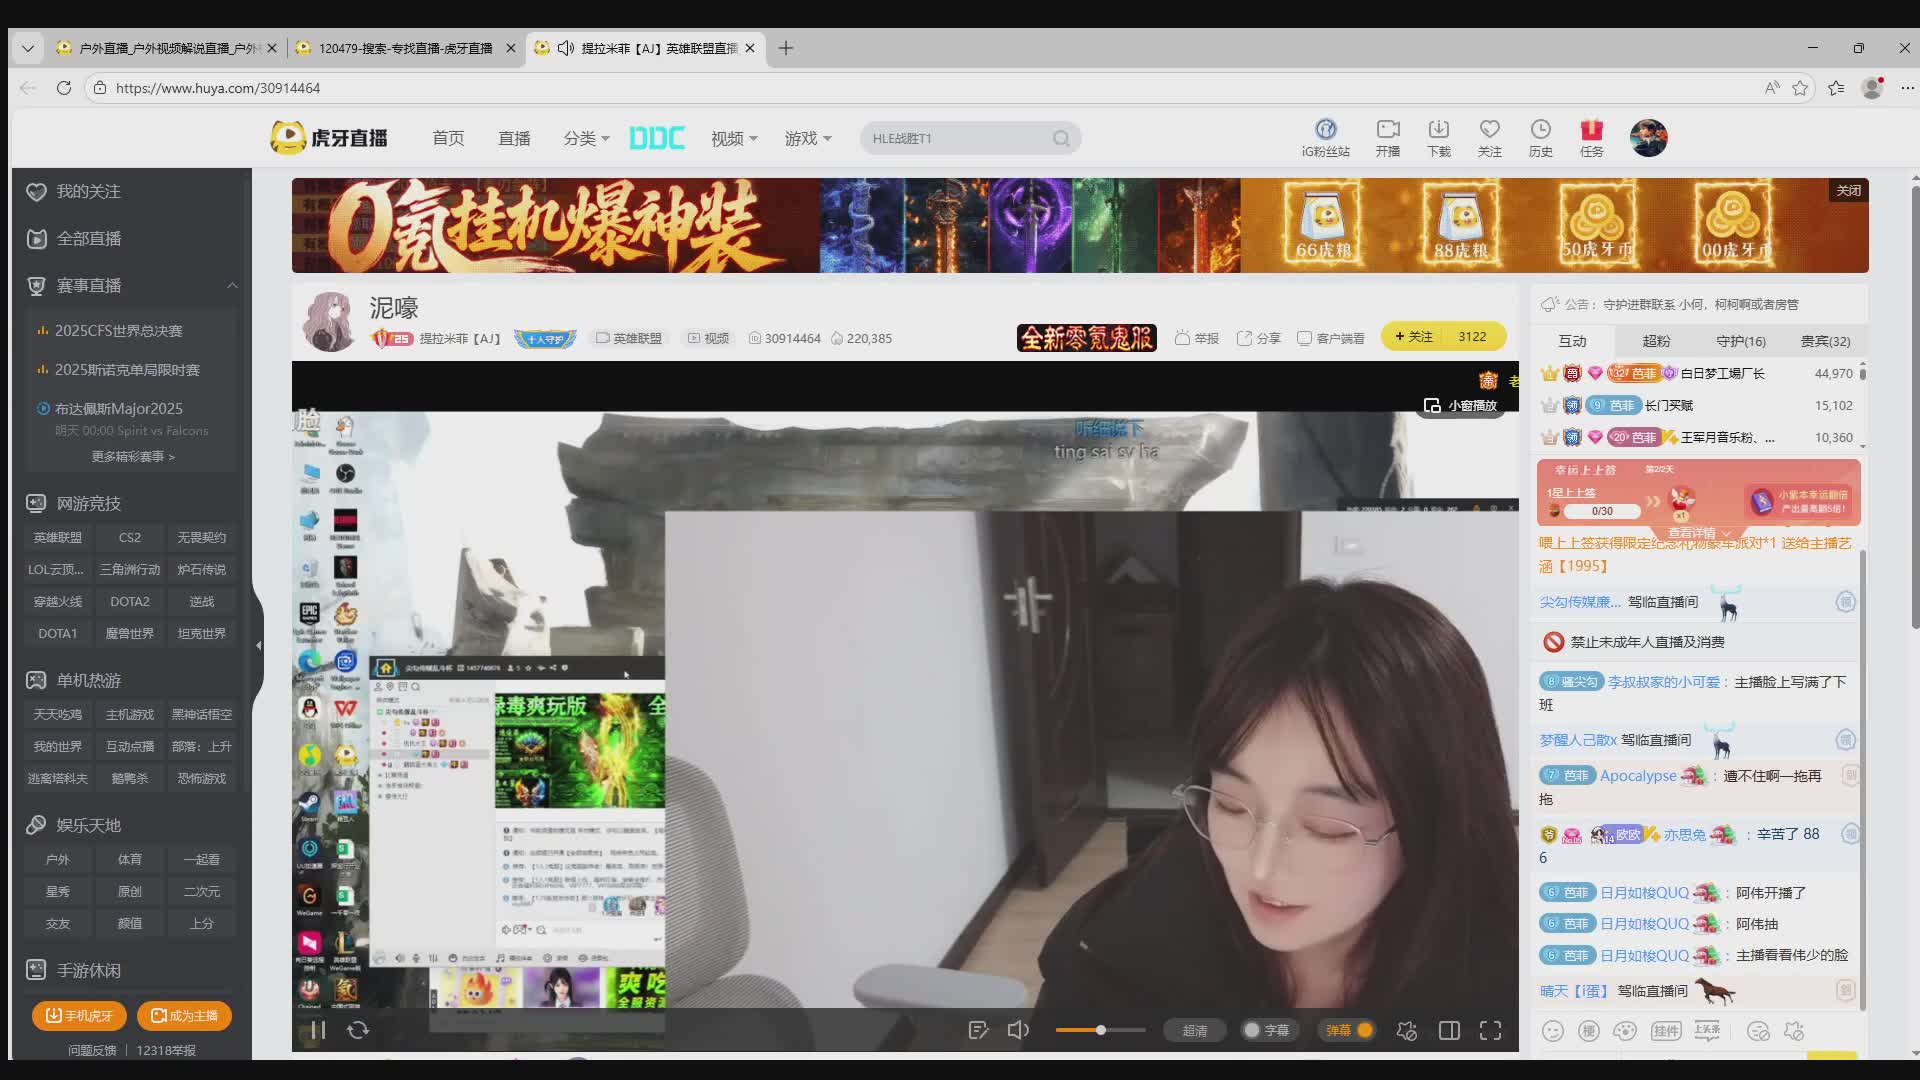The height and width of the screenshot is (1080, 1920).
Task: Click the refresh stream icon in player
Action: pyautogui.click(x=358, y=1030)
